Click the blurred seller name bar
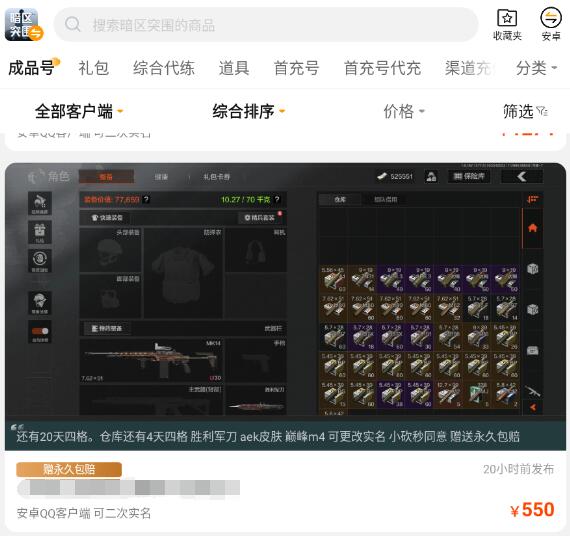The image size is (570, 536). pos(128,488)
